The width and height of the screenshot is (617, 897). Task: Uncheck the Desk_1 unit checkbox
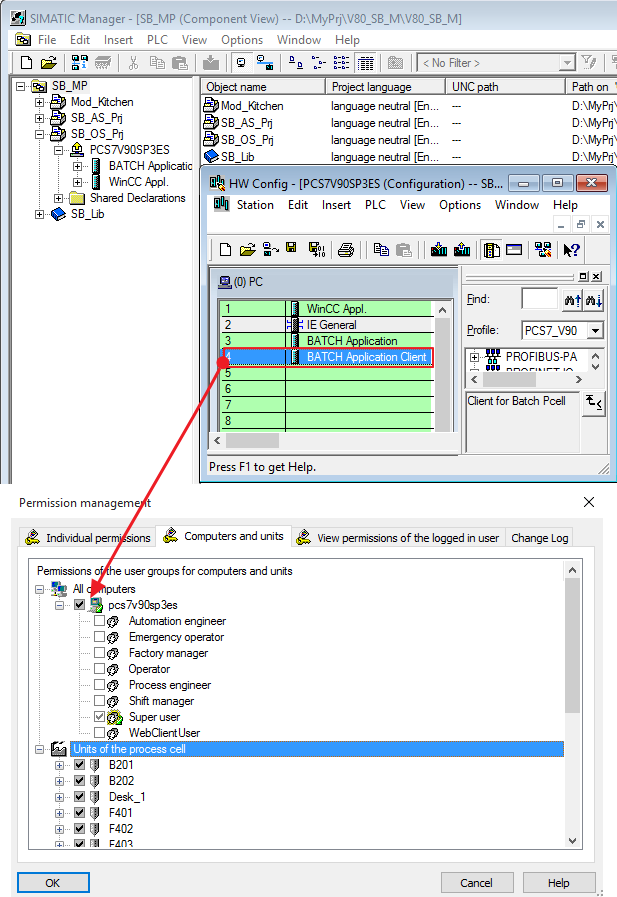click(x=79, y=796)
